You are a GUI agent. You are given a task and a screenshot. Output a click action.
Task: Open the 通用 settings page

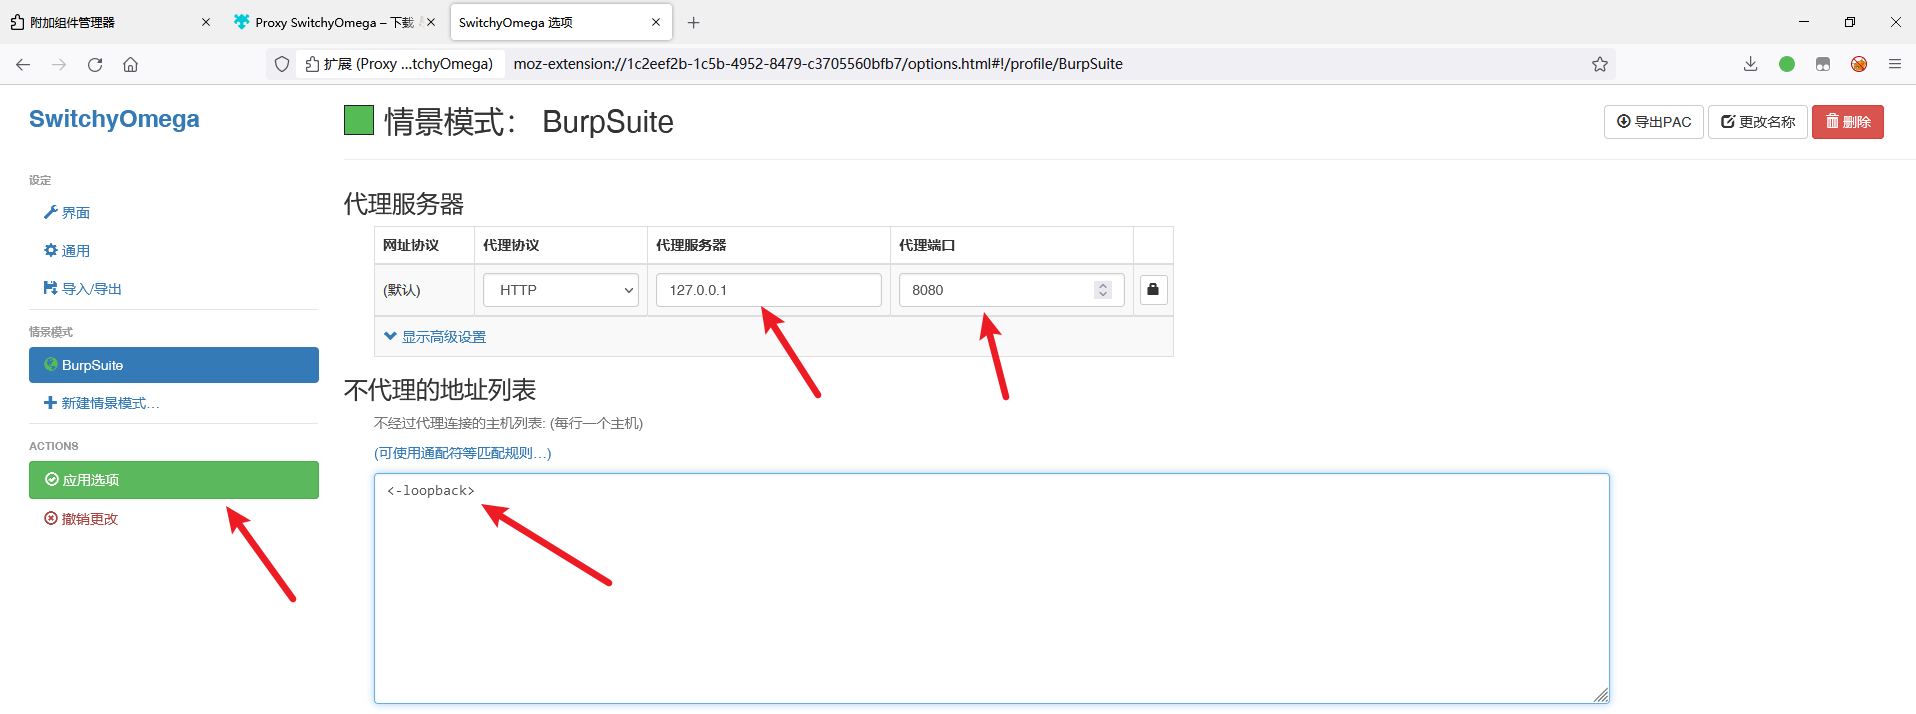click(67, 251)
